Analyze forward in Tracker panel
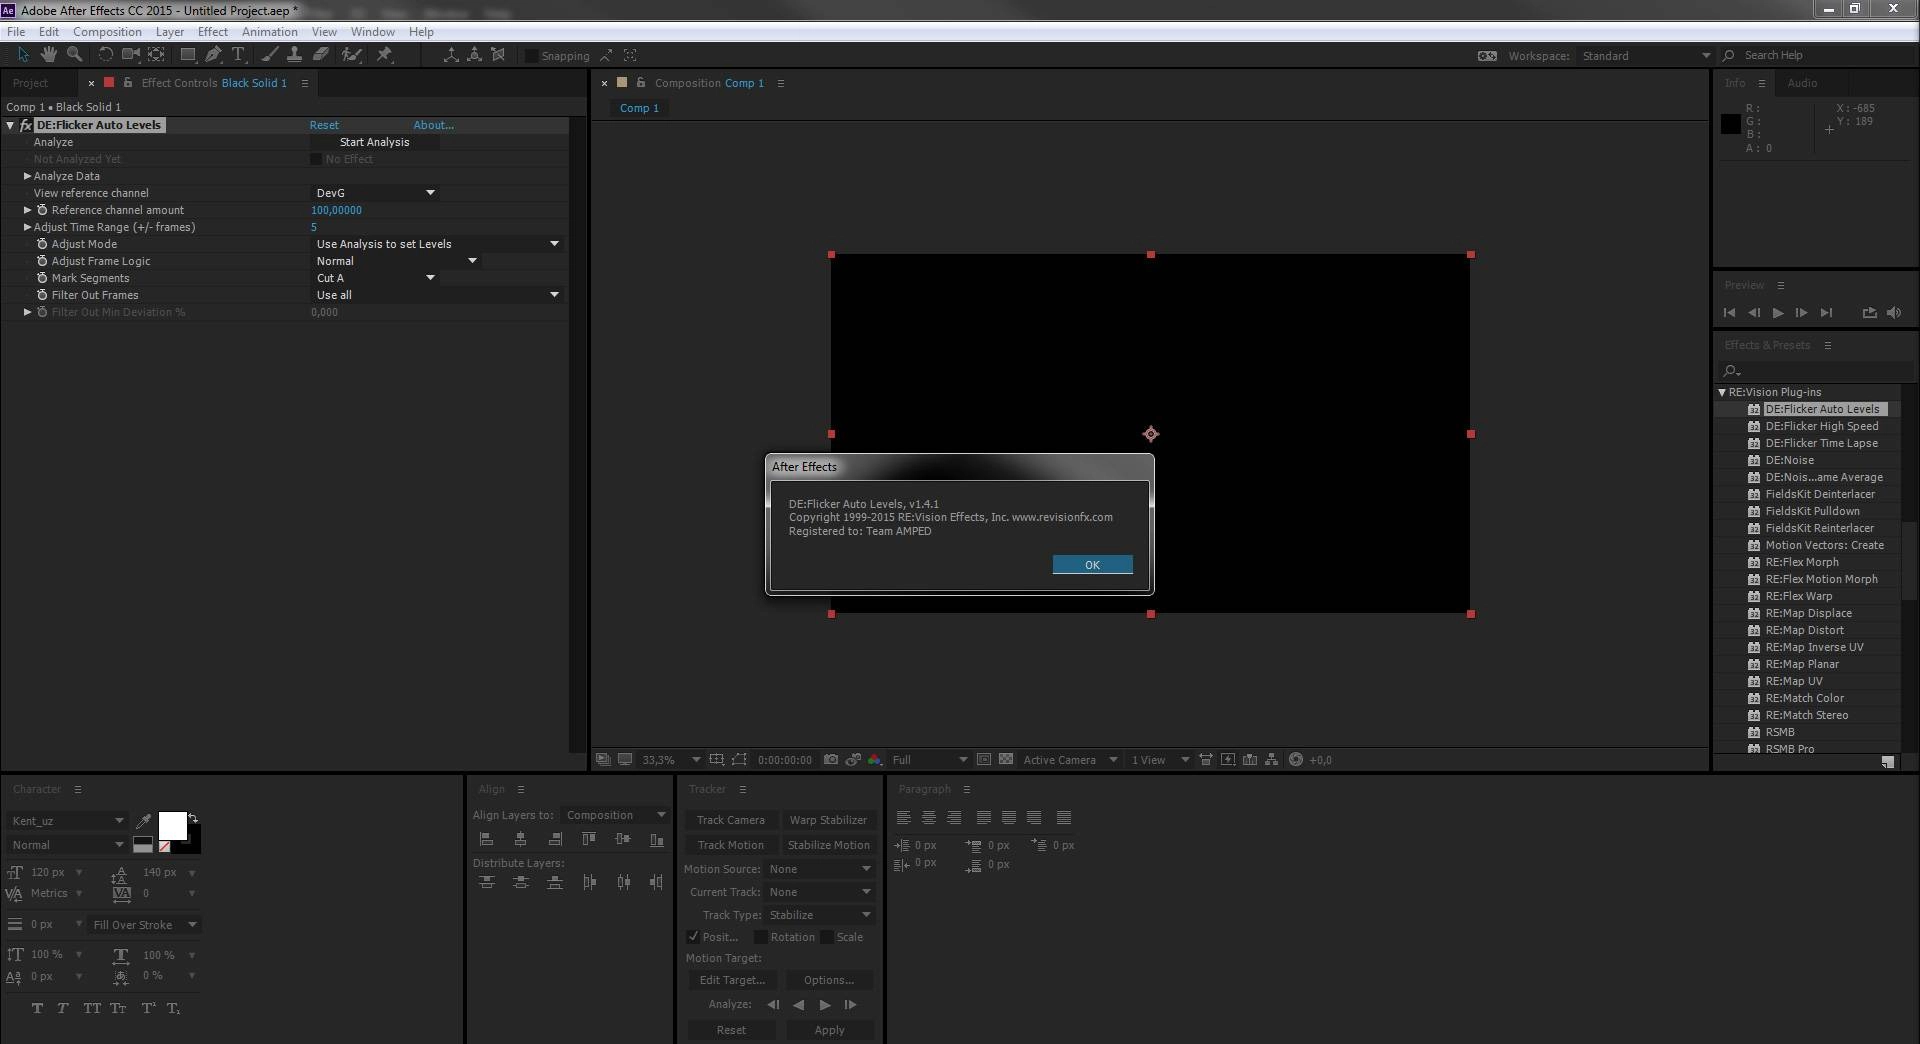This screenshot has height=1044, width=1920. (825, 1005)
